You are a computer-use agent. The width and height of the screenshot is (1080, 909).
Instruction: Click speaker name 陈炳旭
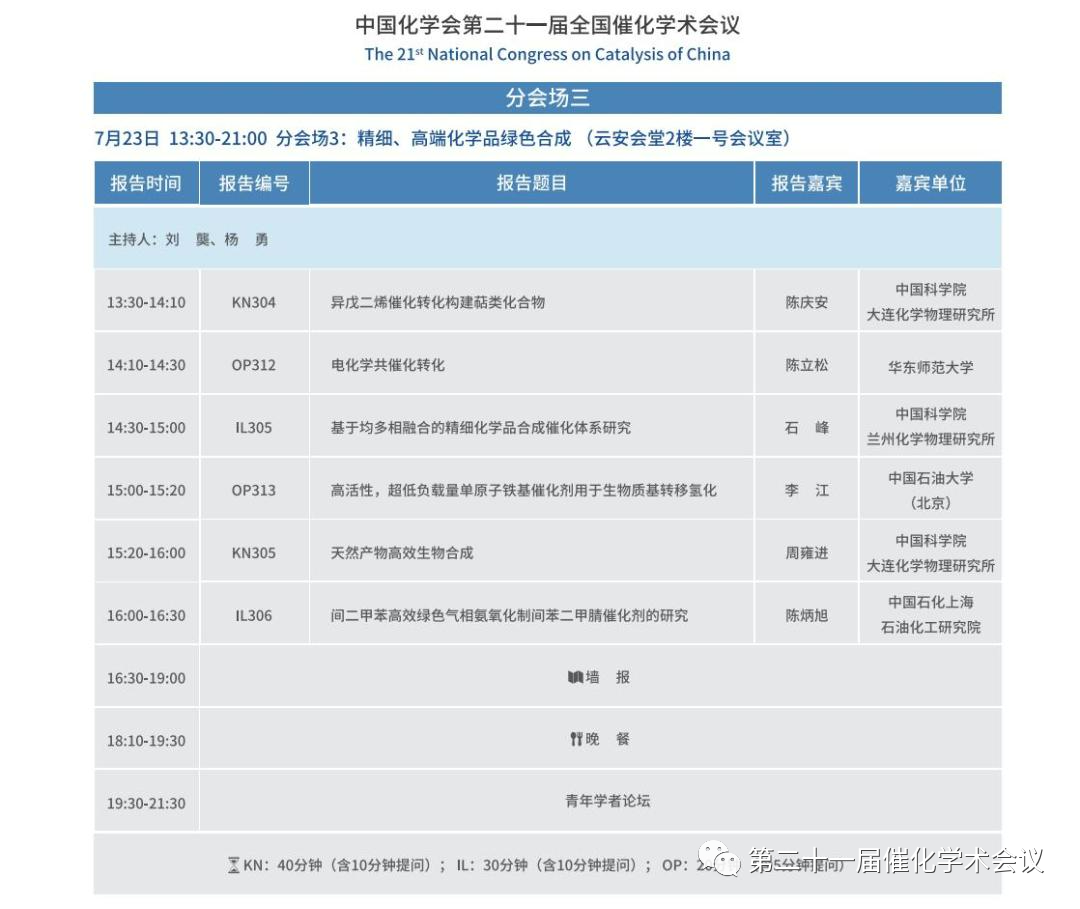tap(807, 616)
